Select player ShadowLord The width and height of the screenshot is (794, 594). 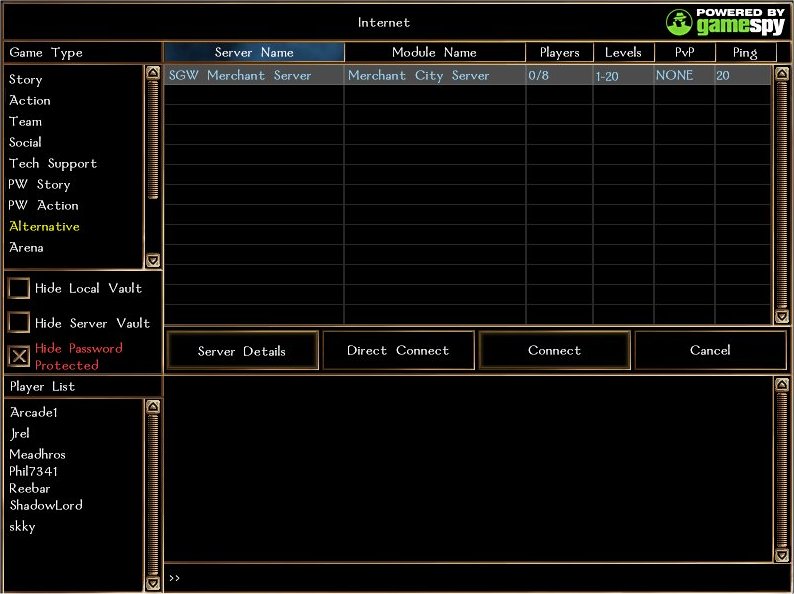46,505
